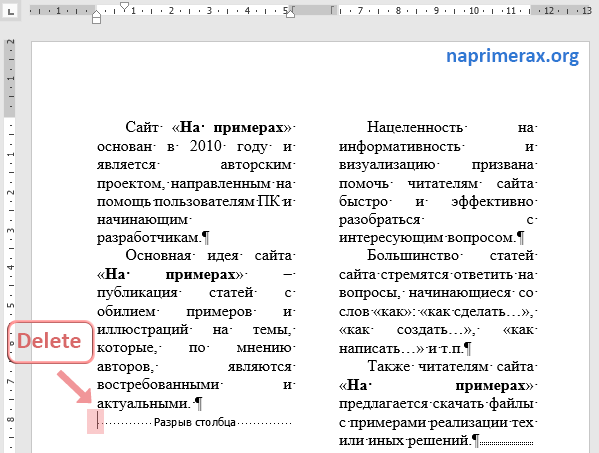Click the word 'проектом,'
Viewport: 599px width, 453px height.
(x=131, y=184)
